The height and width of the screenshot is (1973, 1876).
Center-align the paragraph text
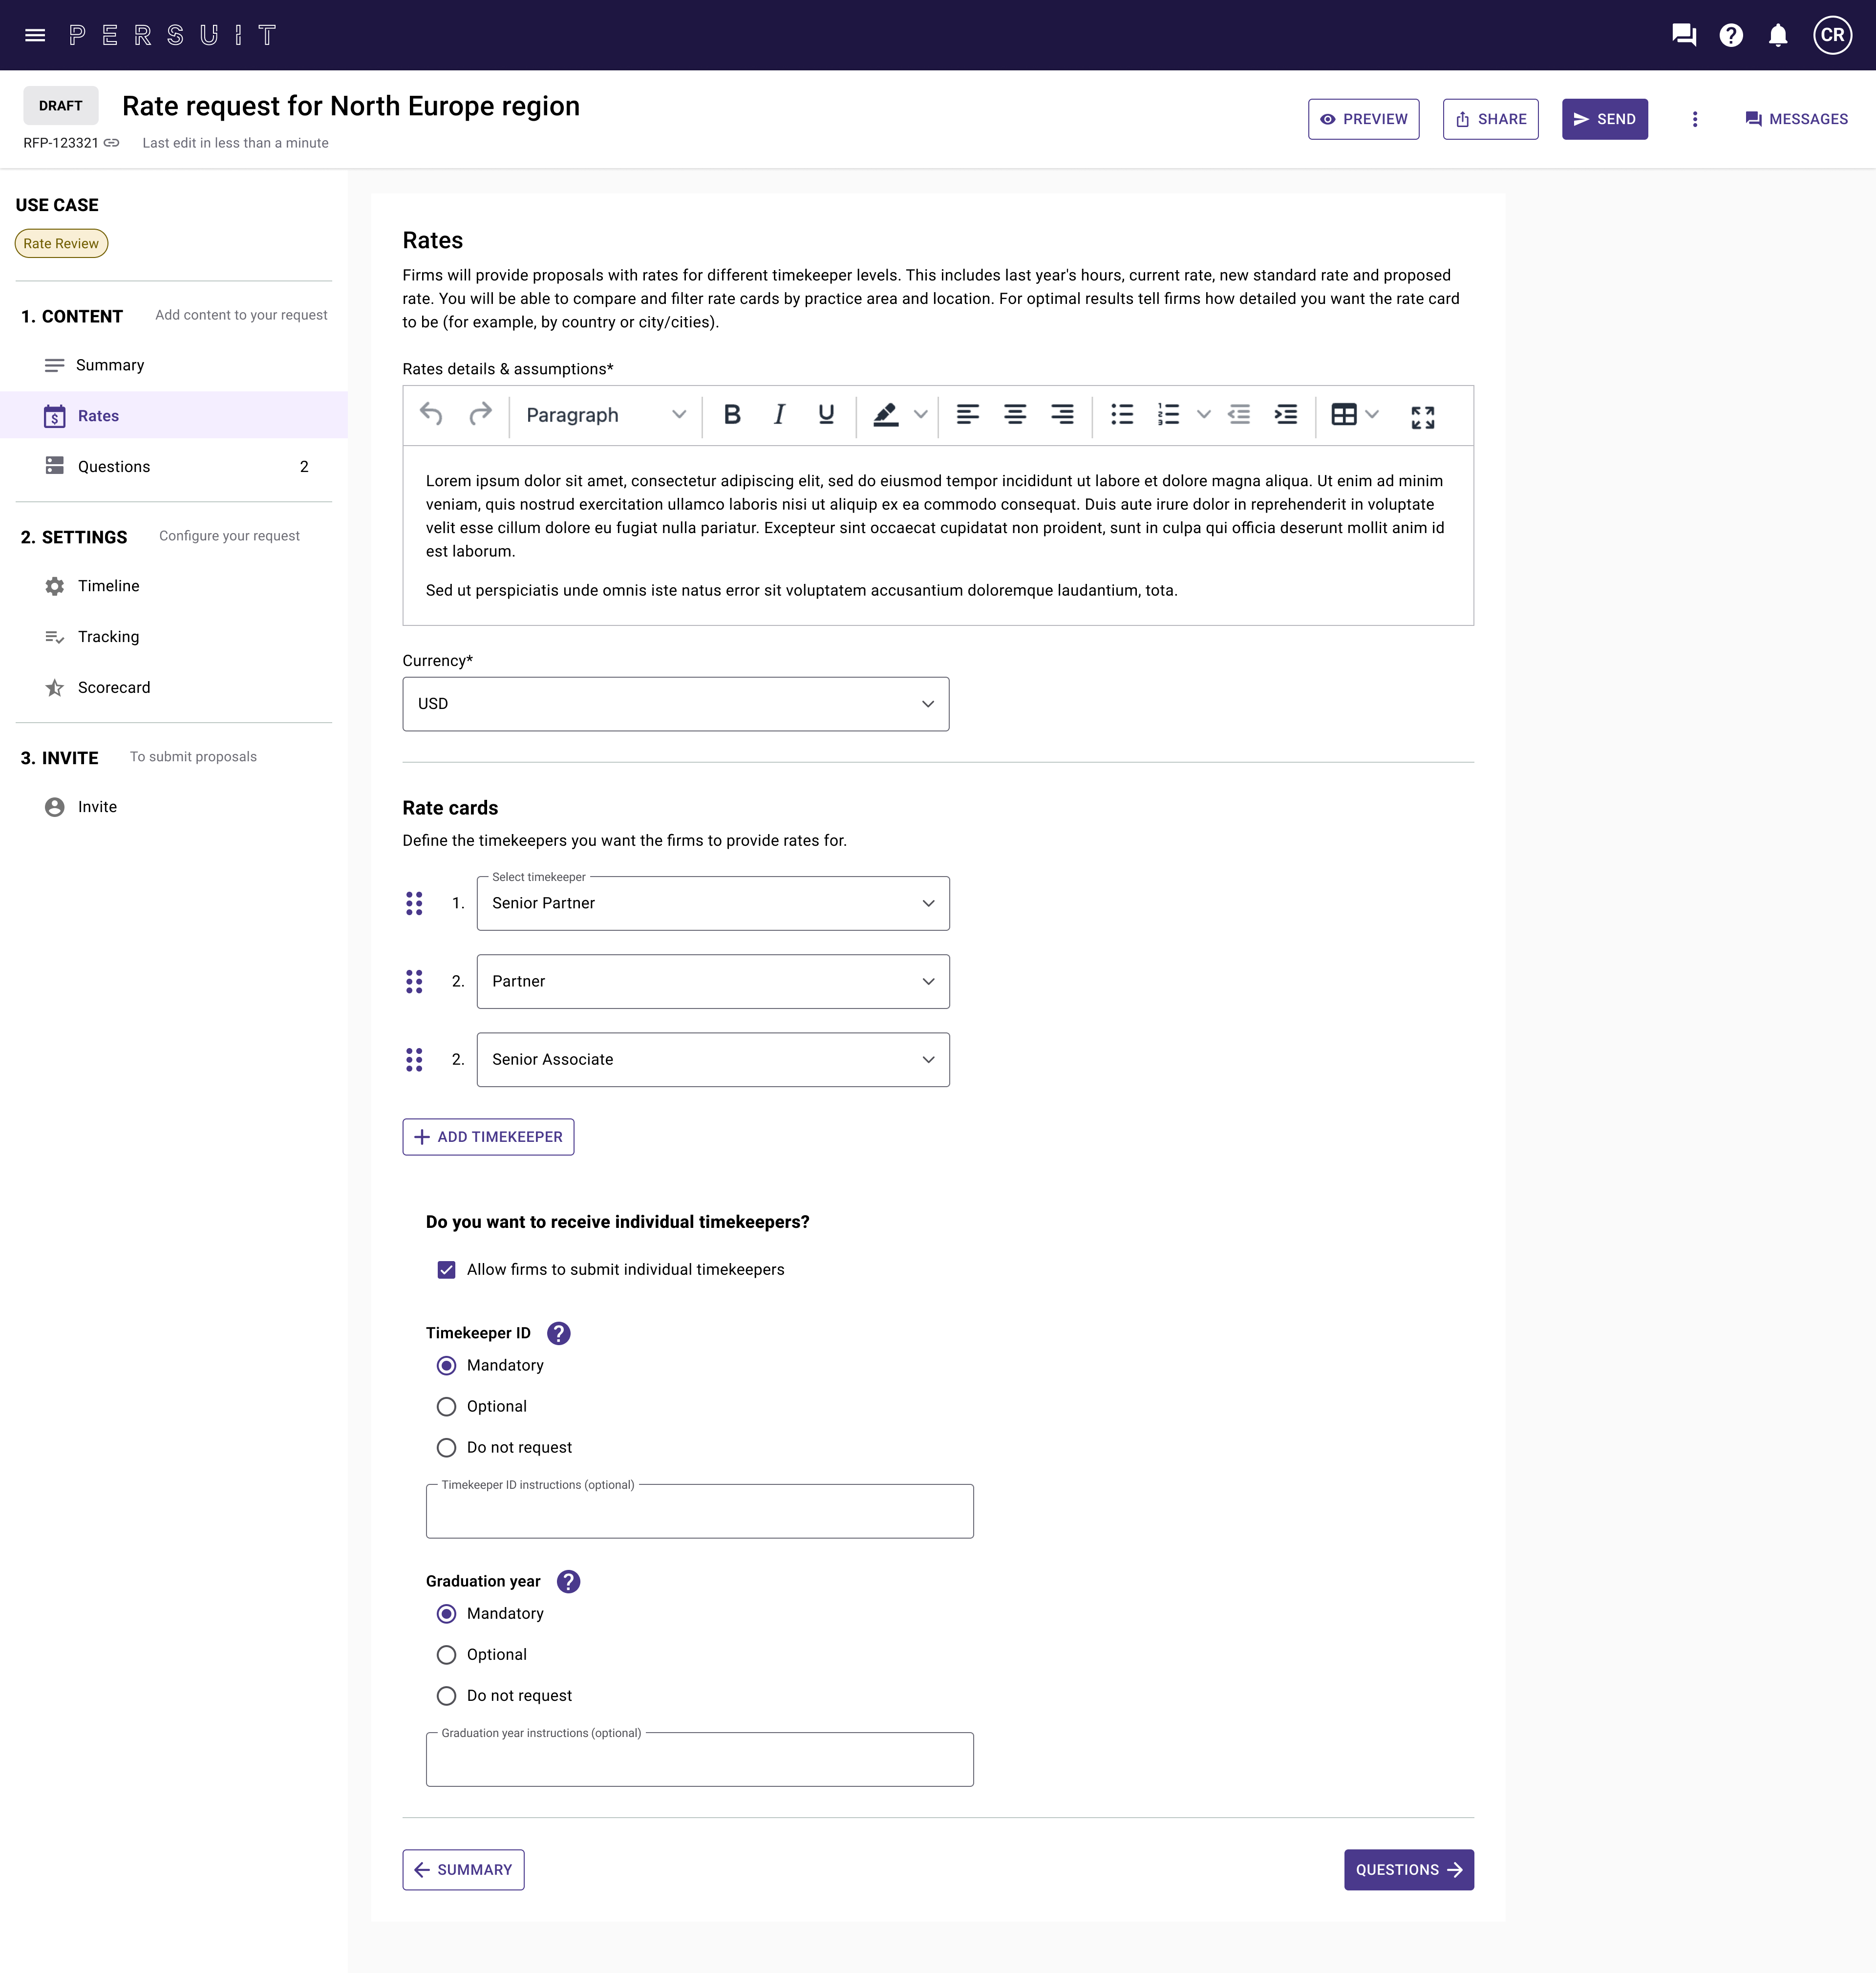[x=1014, y=414]
